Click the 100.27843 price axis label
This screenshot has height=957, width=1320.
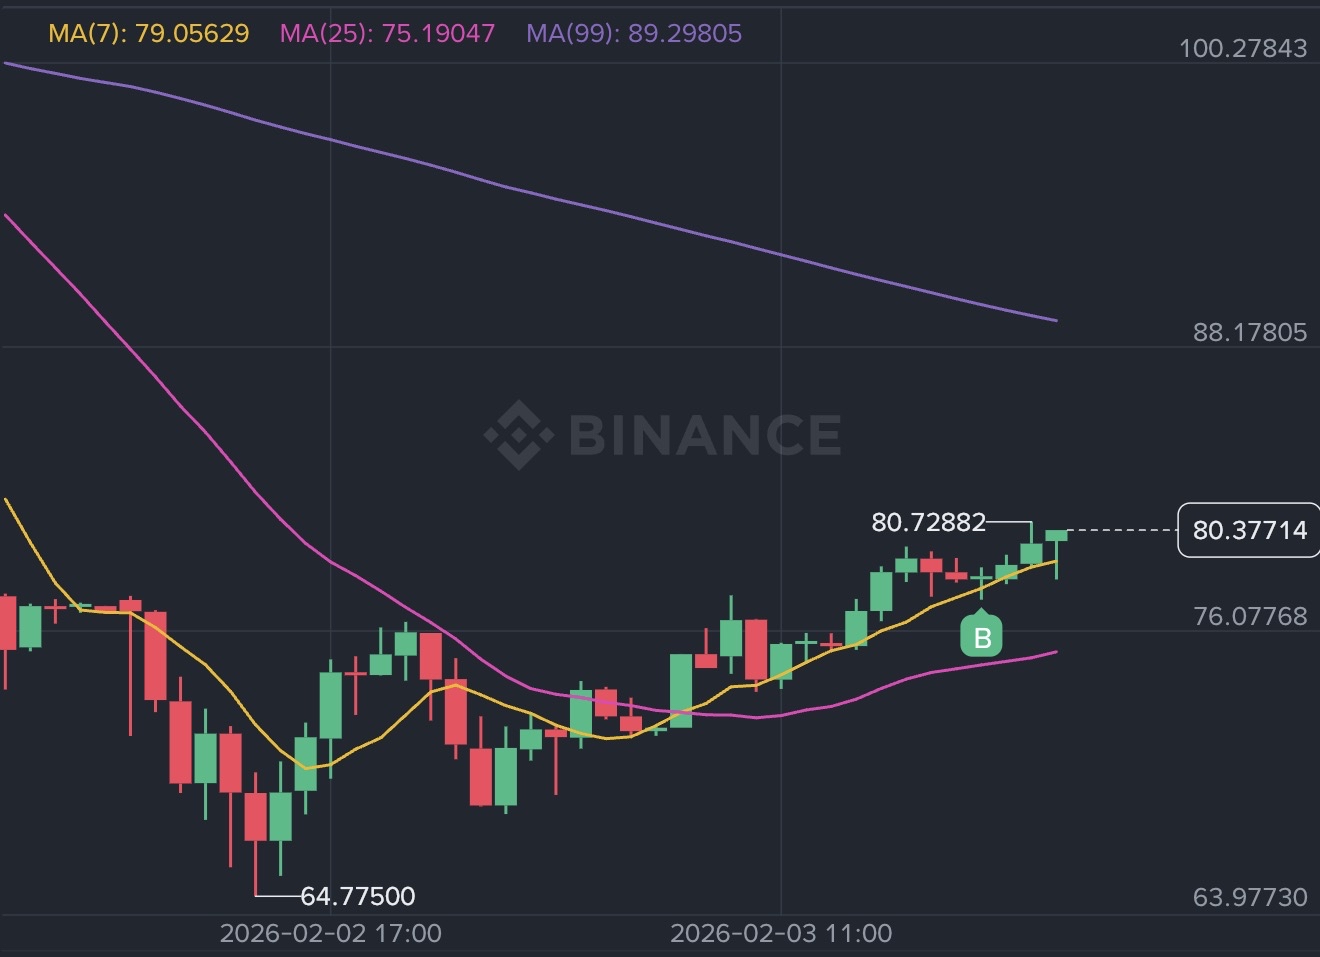click(x=1243, y=48)
